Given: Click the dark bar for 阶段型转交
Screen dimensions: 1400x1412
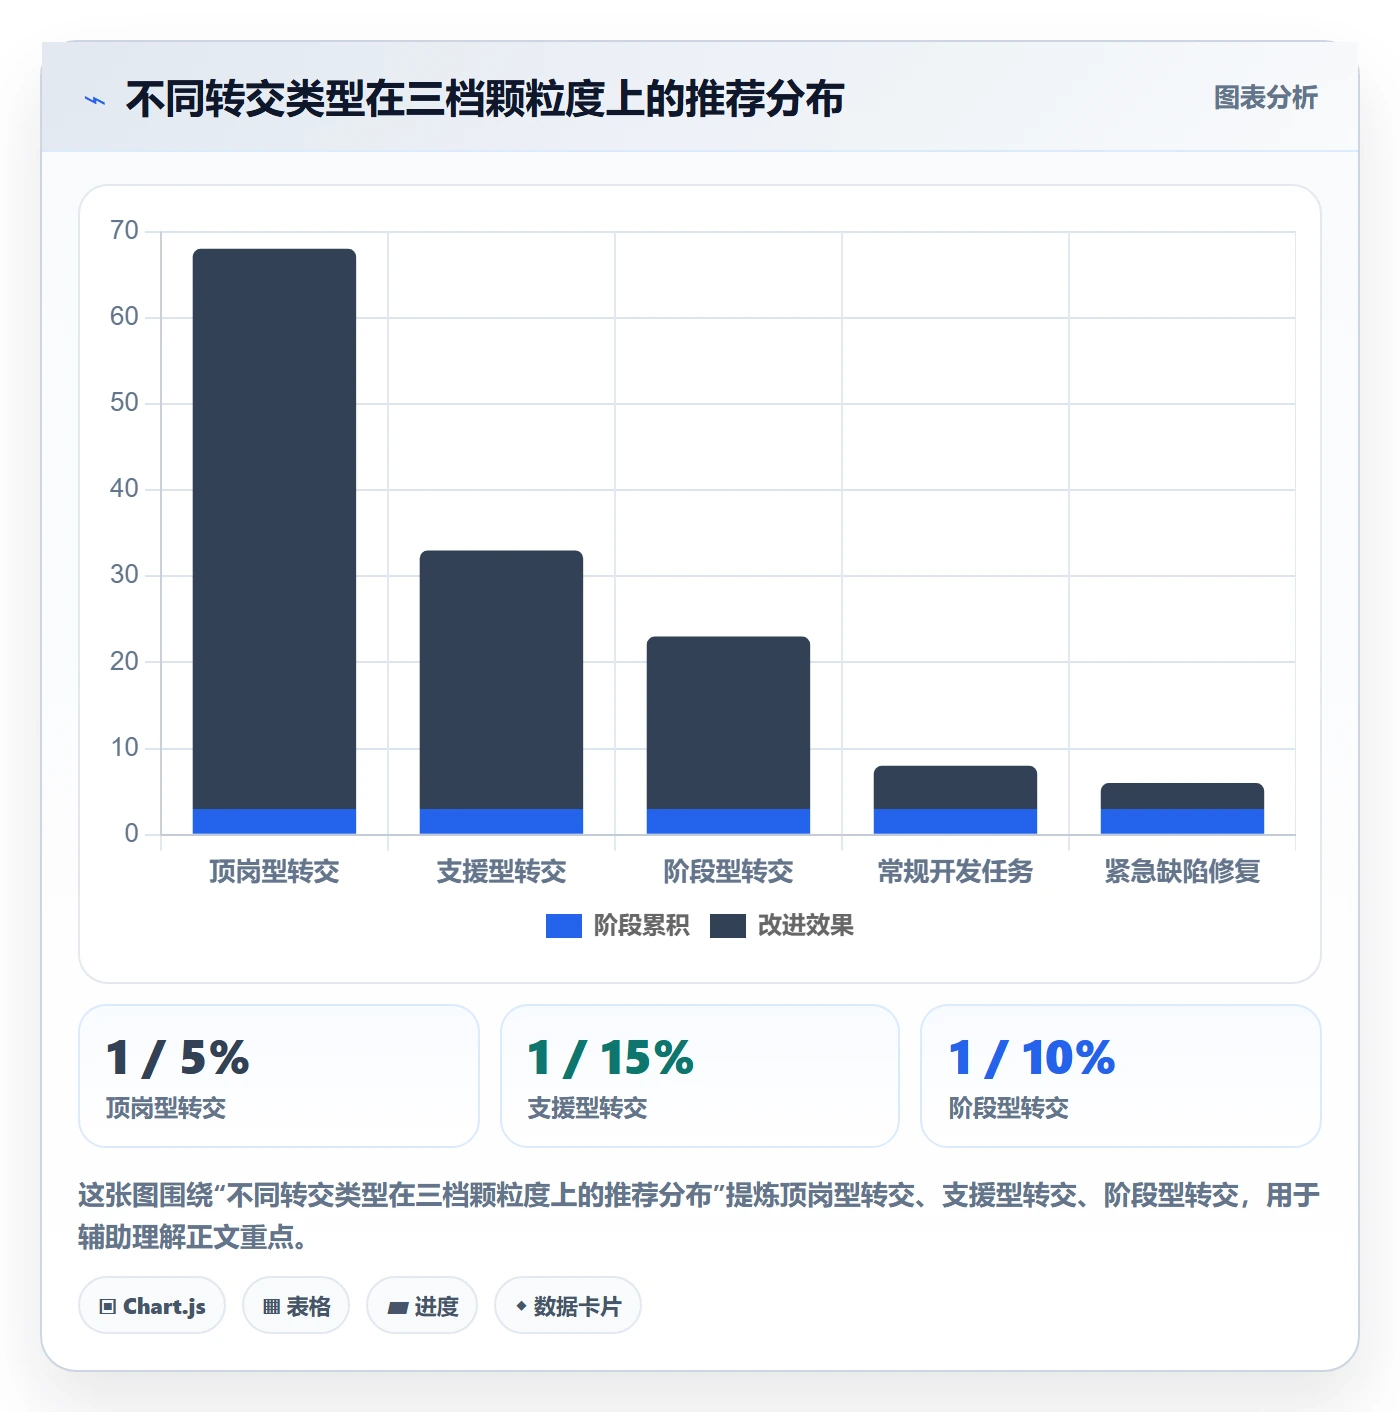Looking at the screenshot, I should pos(728,723).
